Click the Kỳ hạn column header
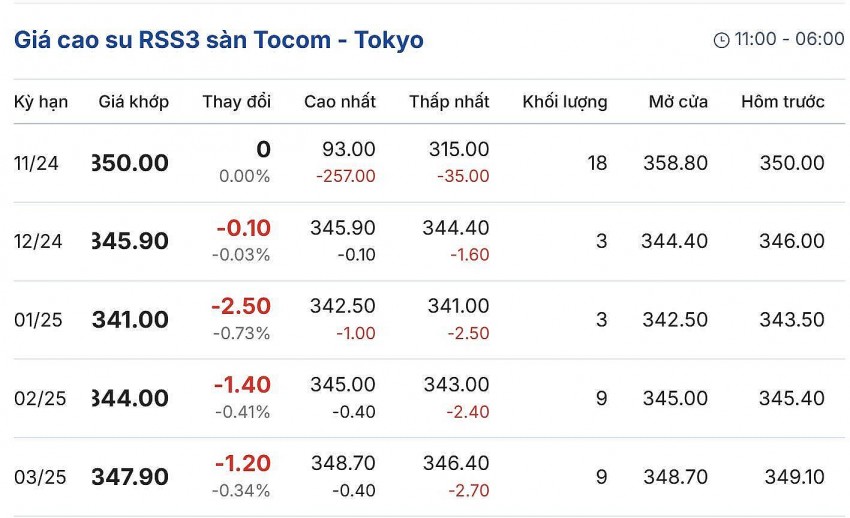Viewport: 850px width, 518px height. point(41,102)
